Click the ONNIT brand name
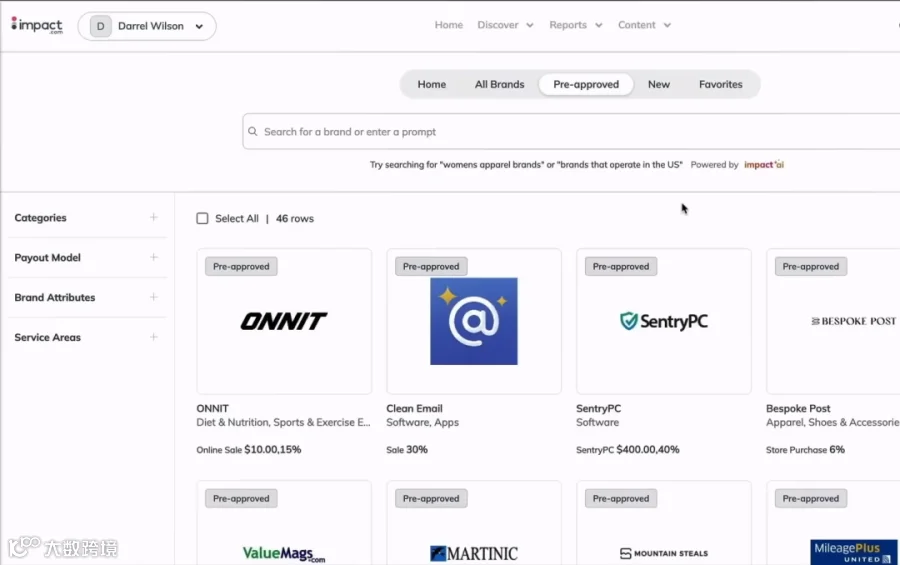This screenshot has height=565, width=900. [212, 408]
